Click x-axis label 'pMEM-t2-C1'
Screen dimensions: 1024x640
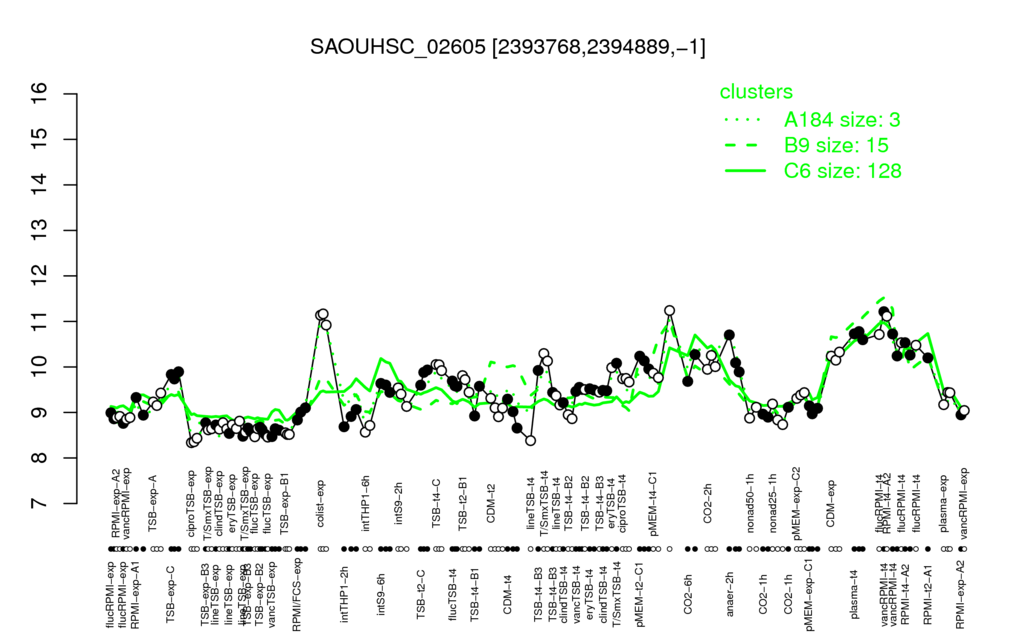click(x=640, y=594)
